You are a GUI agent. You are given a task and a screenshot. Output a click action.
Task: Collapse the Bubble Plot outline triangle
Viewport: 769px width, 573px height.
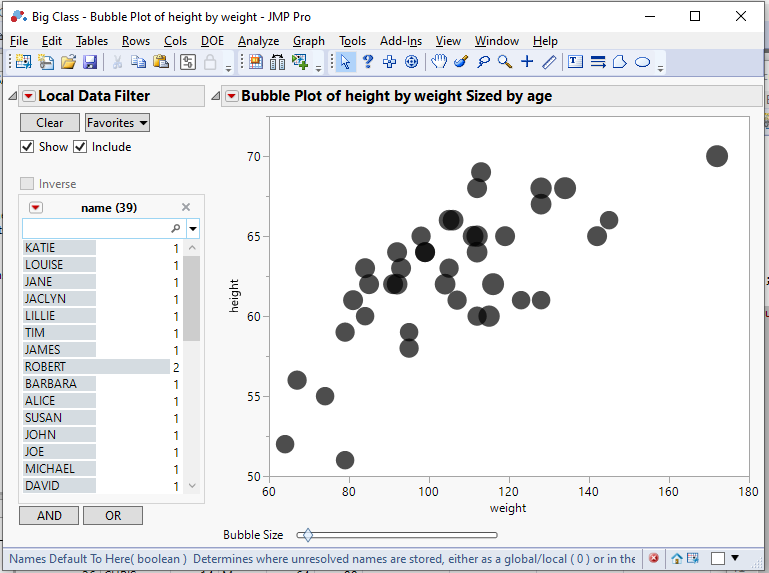tap(215, 96)
